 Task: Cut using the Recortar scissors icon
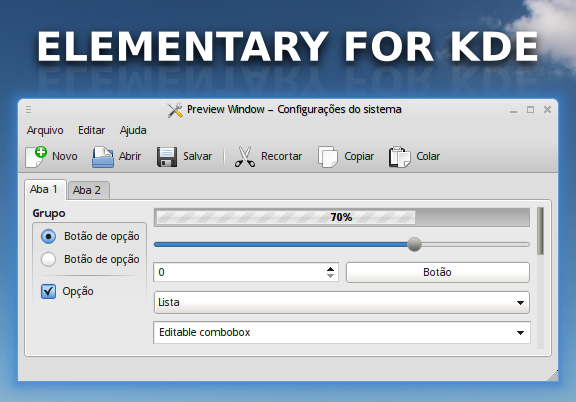tap(245, 157)
